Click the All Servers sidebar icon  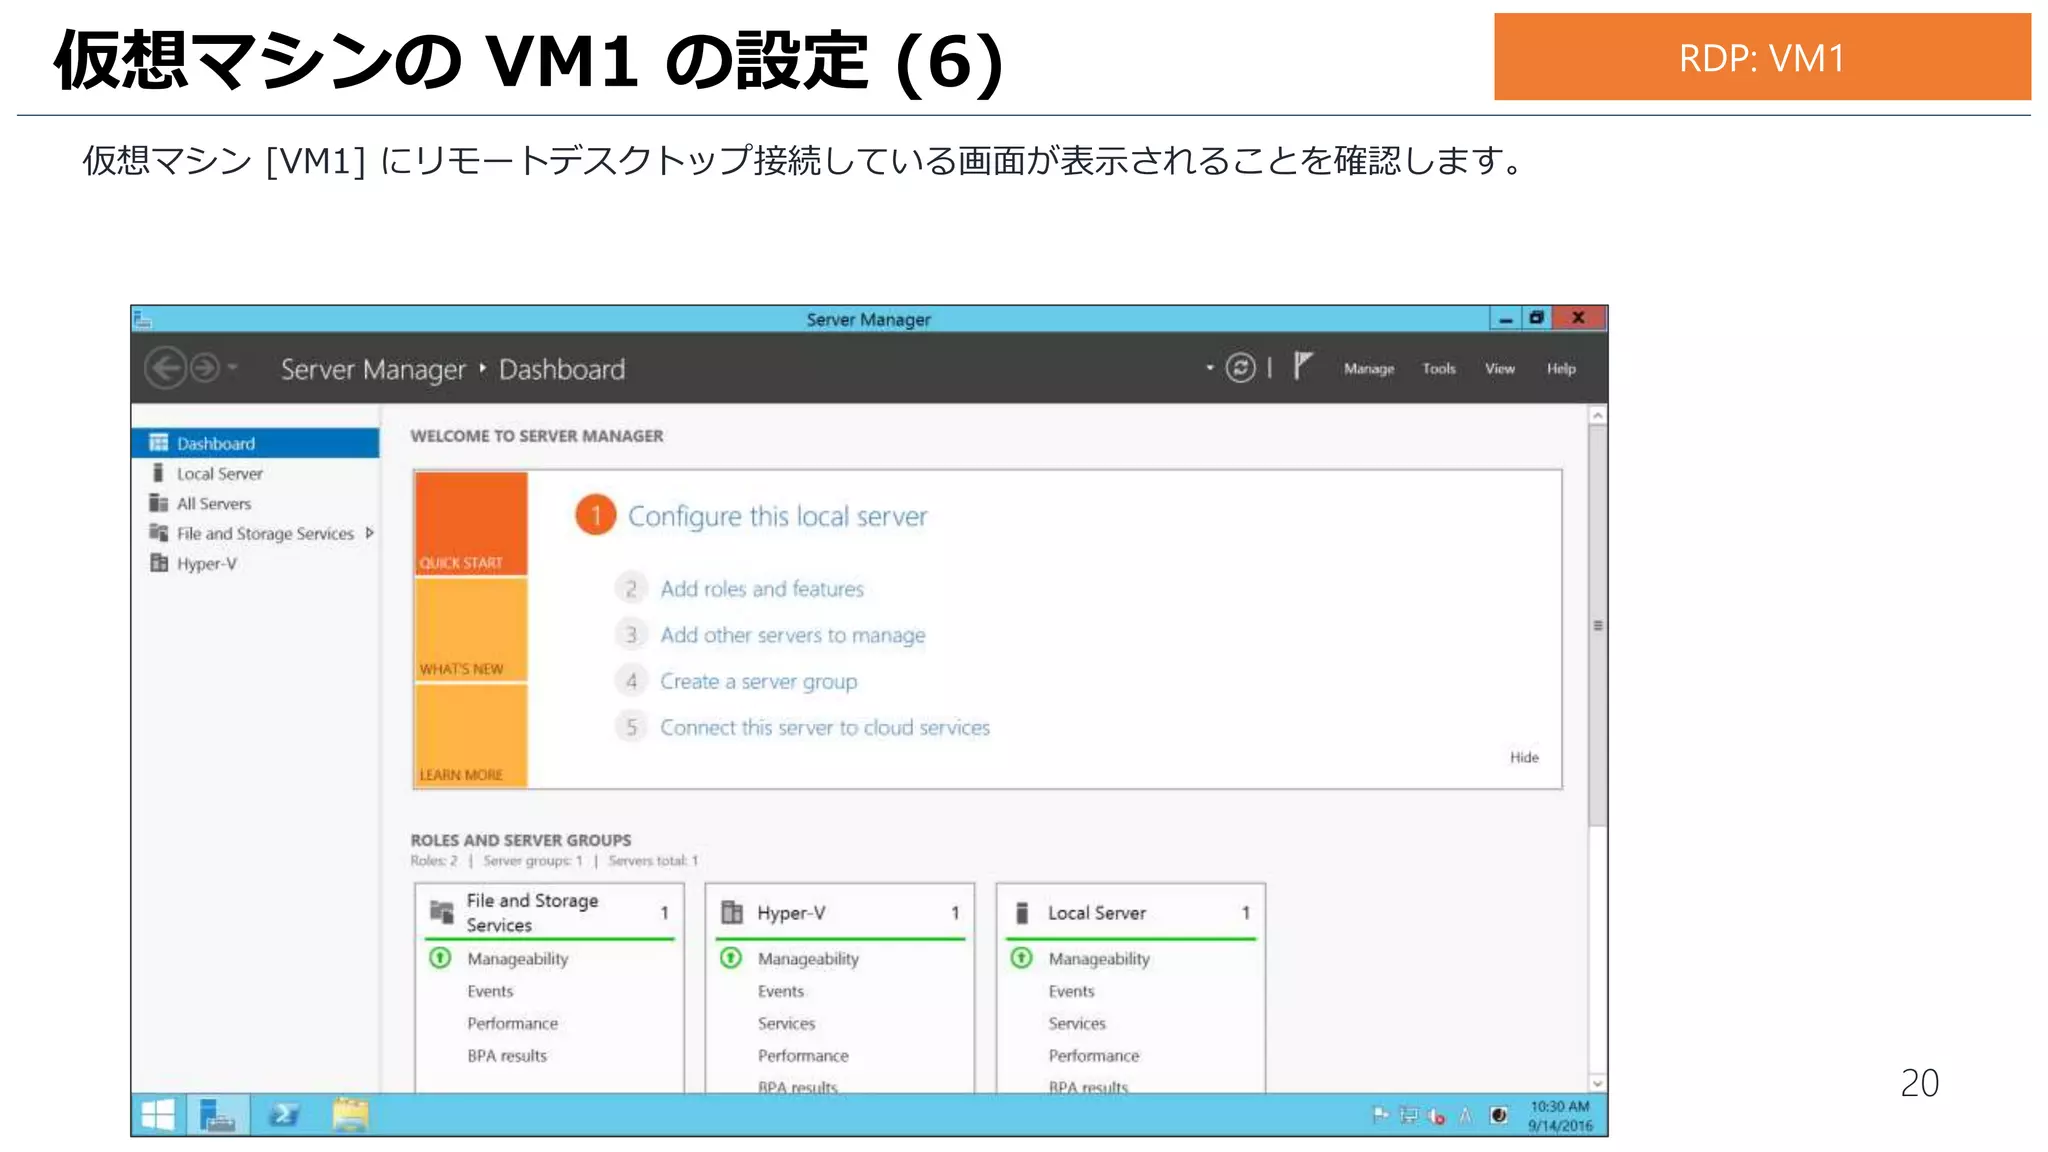click(x=158, y=502)
